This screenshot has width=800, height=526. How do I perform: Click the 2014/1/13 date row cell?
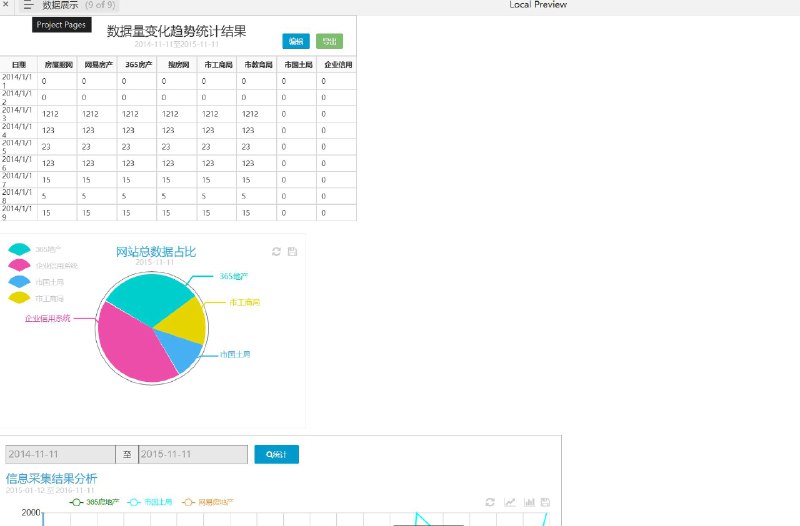click(18, 114)
